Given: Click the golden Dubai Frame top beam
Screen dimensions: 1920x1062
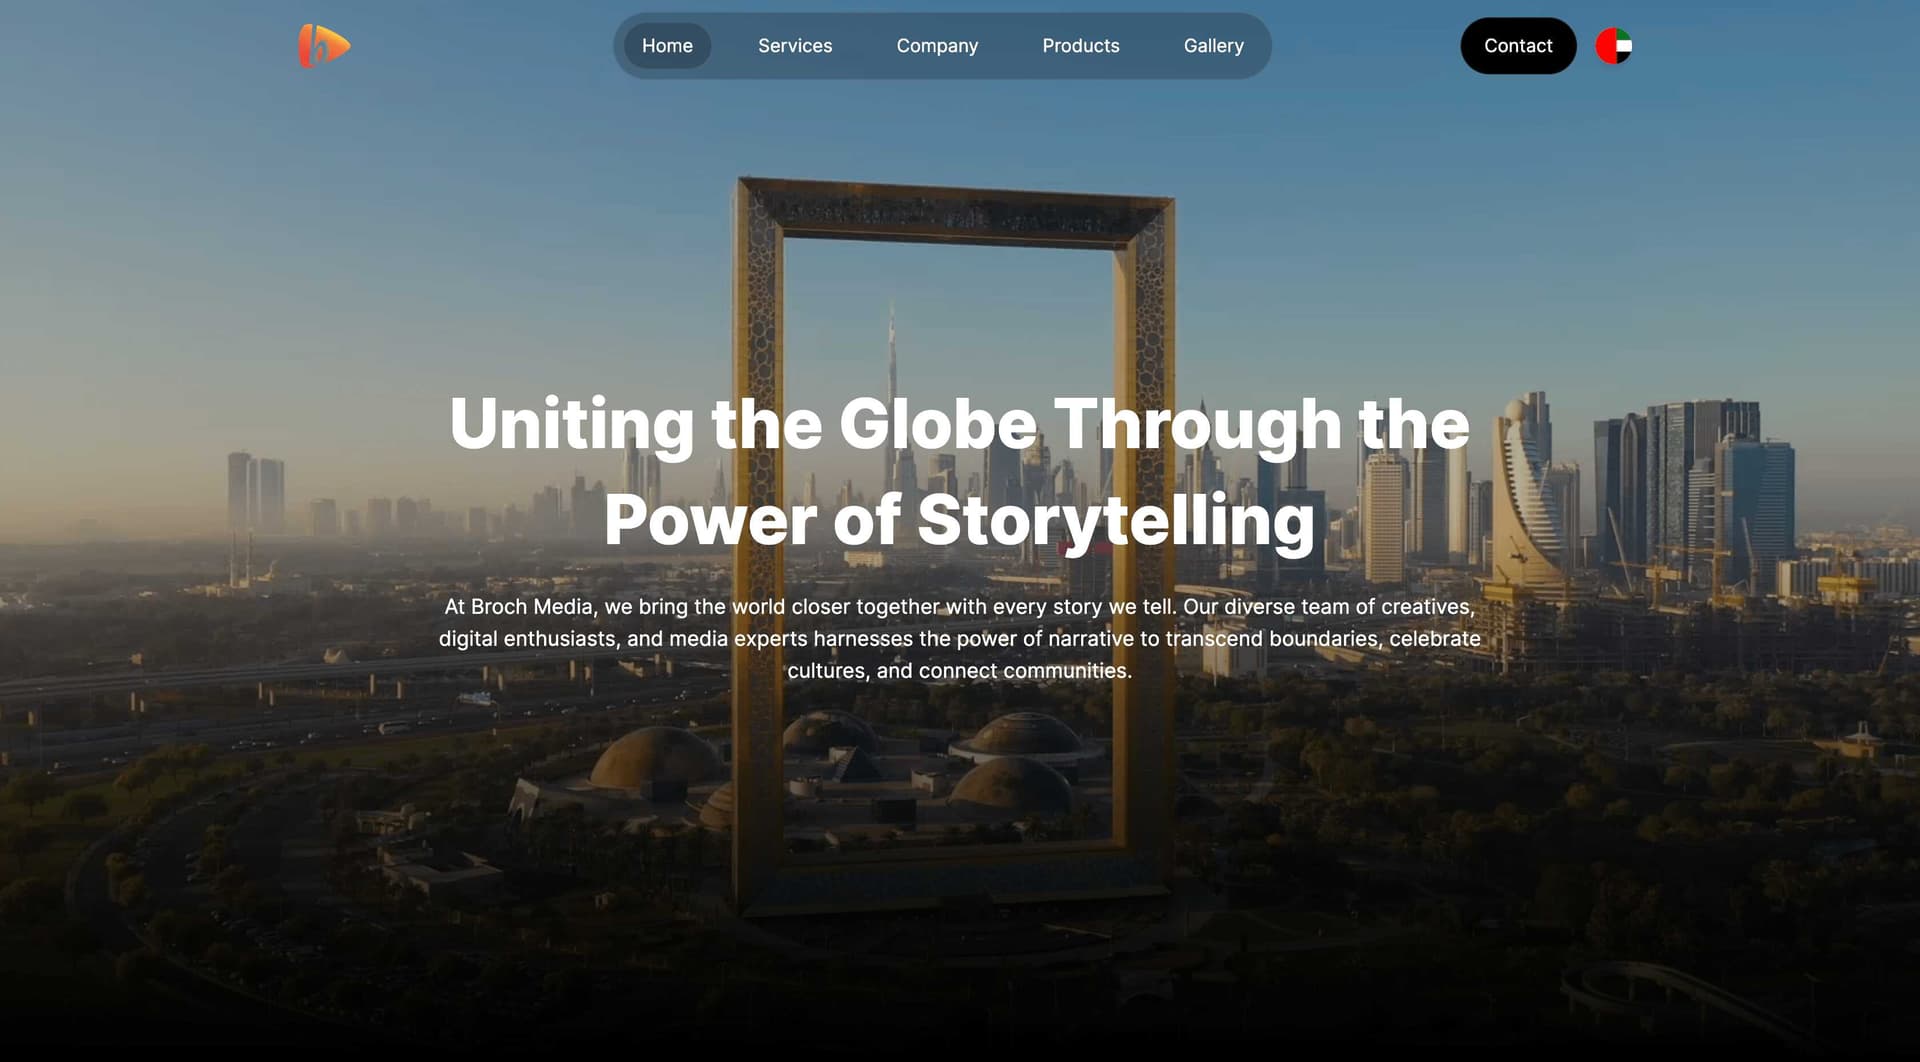Looking at the screenshot, I should pos(955,212).
